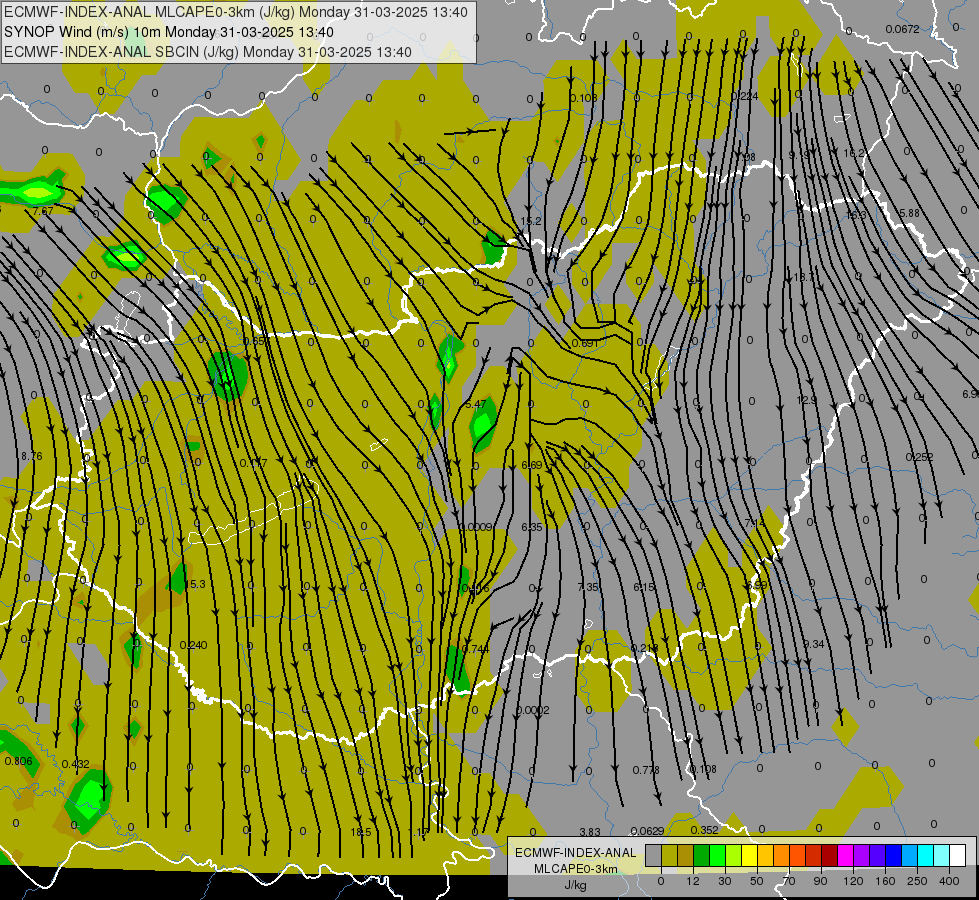
Task: Click the map value 18.5
Action: coord(360,832)
